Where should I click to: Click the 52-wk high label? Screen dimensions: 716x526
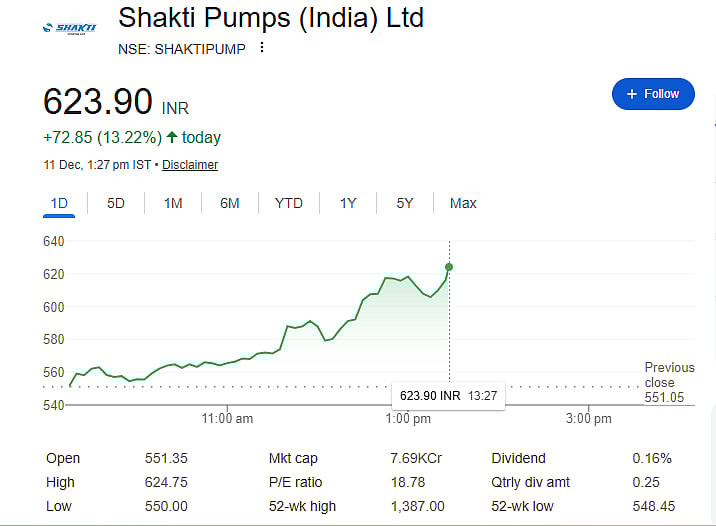tap(302, 507)
